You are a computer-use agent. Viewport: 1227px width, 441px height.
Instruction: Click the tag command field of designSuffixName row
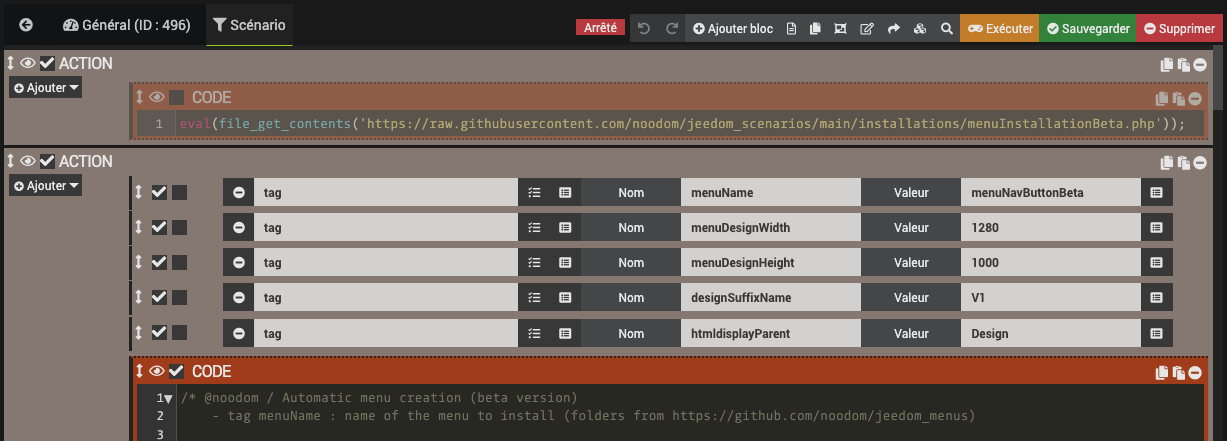coord(386,298)
